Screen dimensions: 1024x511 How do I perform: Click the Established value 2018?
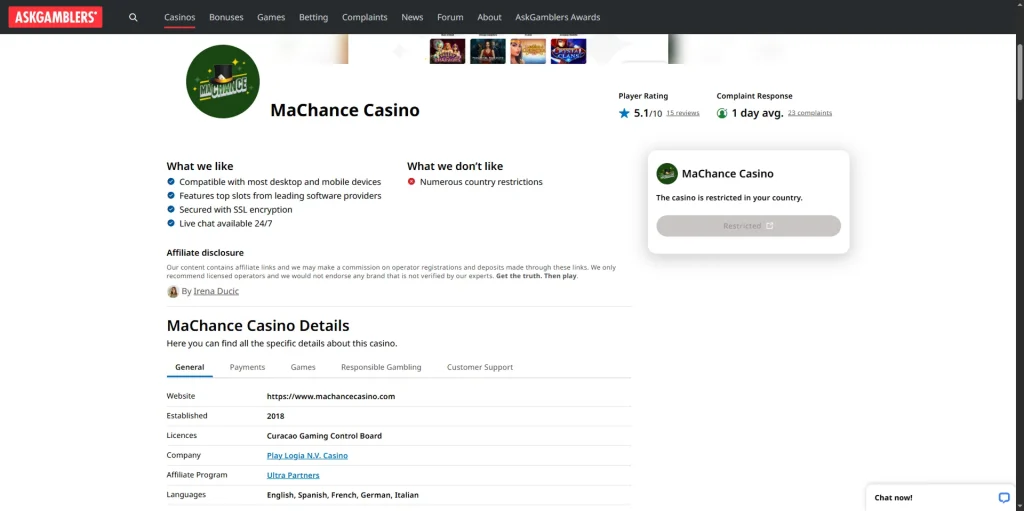pos(276,416)
